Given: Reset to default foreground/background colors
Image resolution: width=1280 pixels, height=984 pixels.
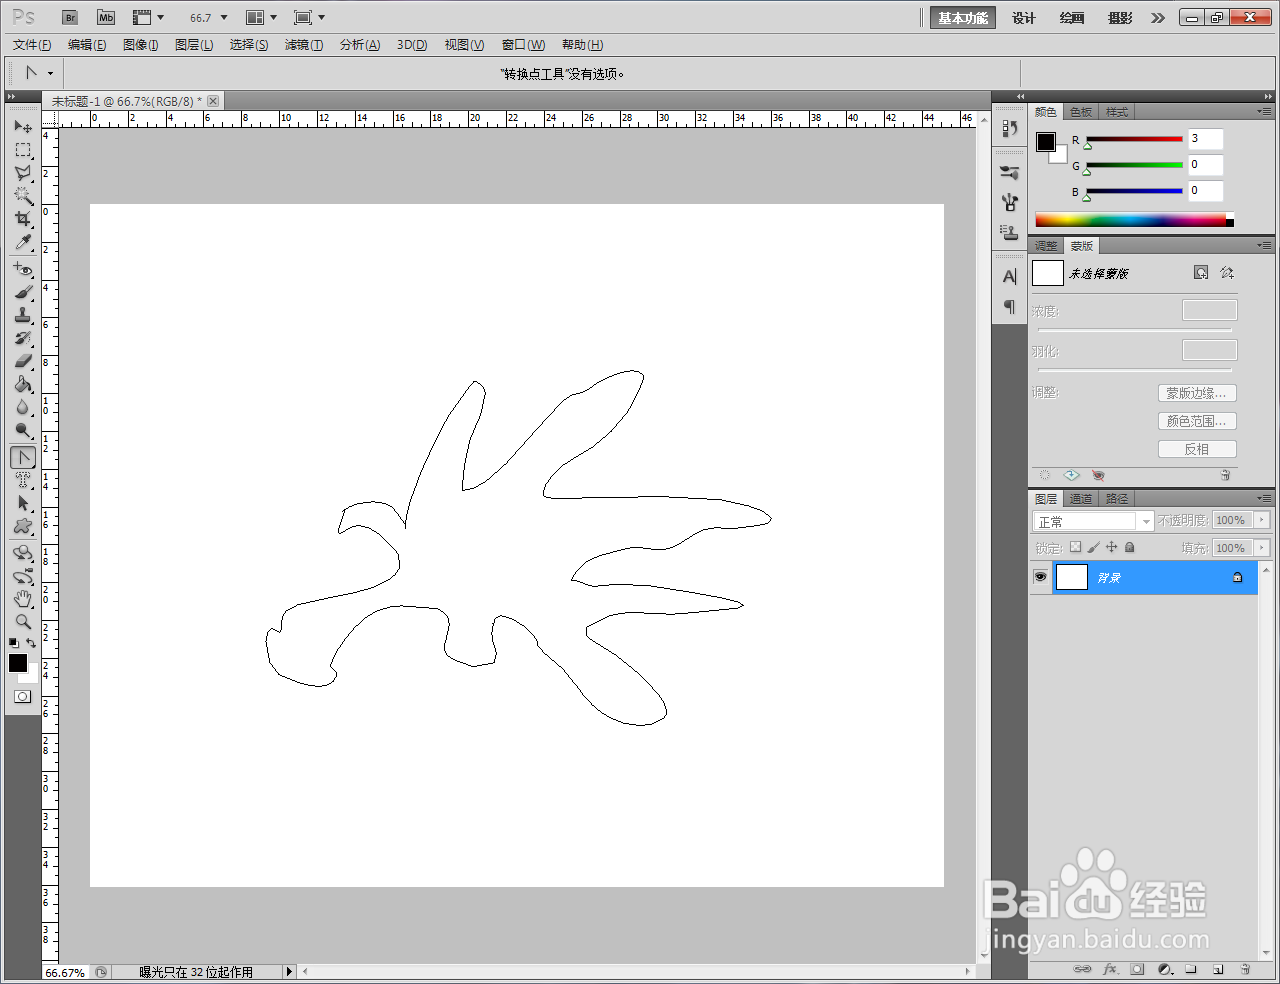Looking at the screenshot, I should click(x=13, y=643).
